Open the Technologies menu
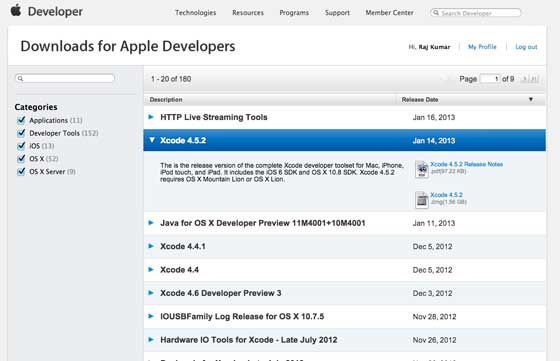Image resolution: width=560 pixels, height=361 pixels. tap(195, 12)
